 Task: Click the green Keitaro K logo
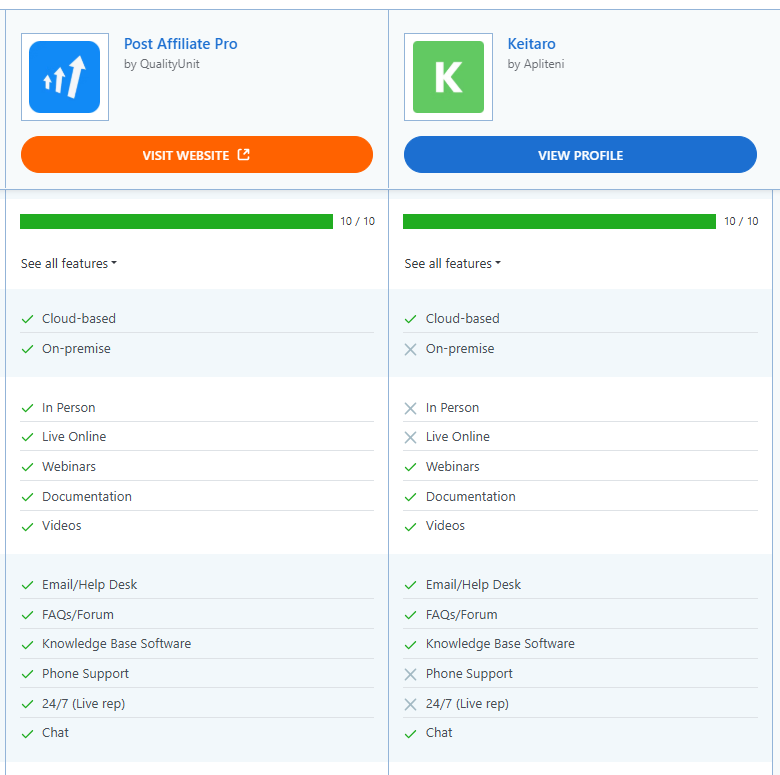tap(448, 77)
